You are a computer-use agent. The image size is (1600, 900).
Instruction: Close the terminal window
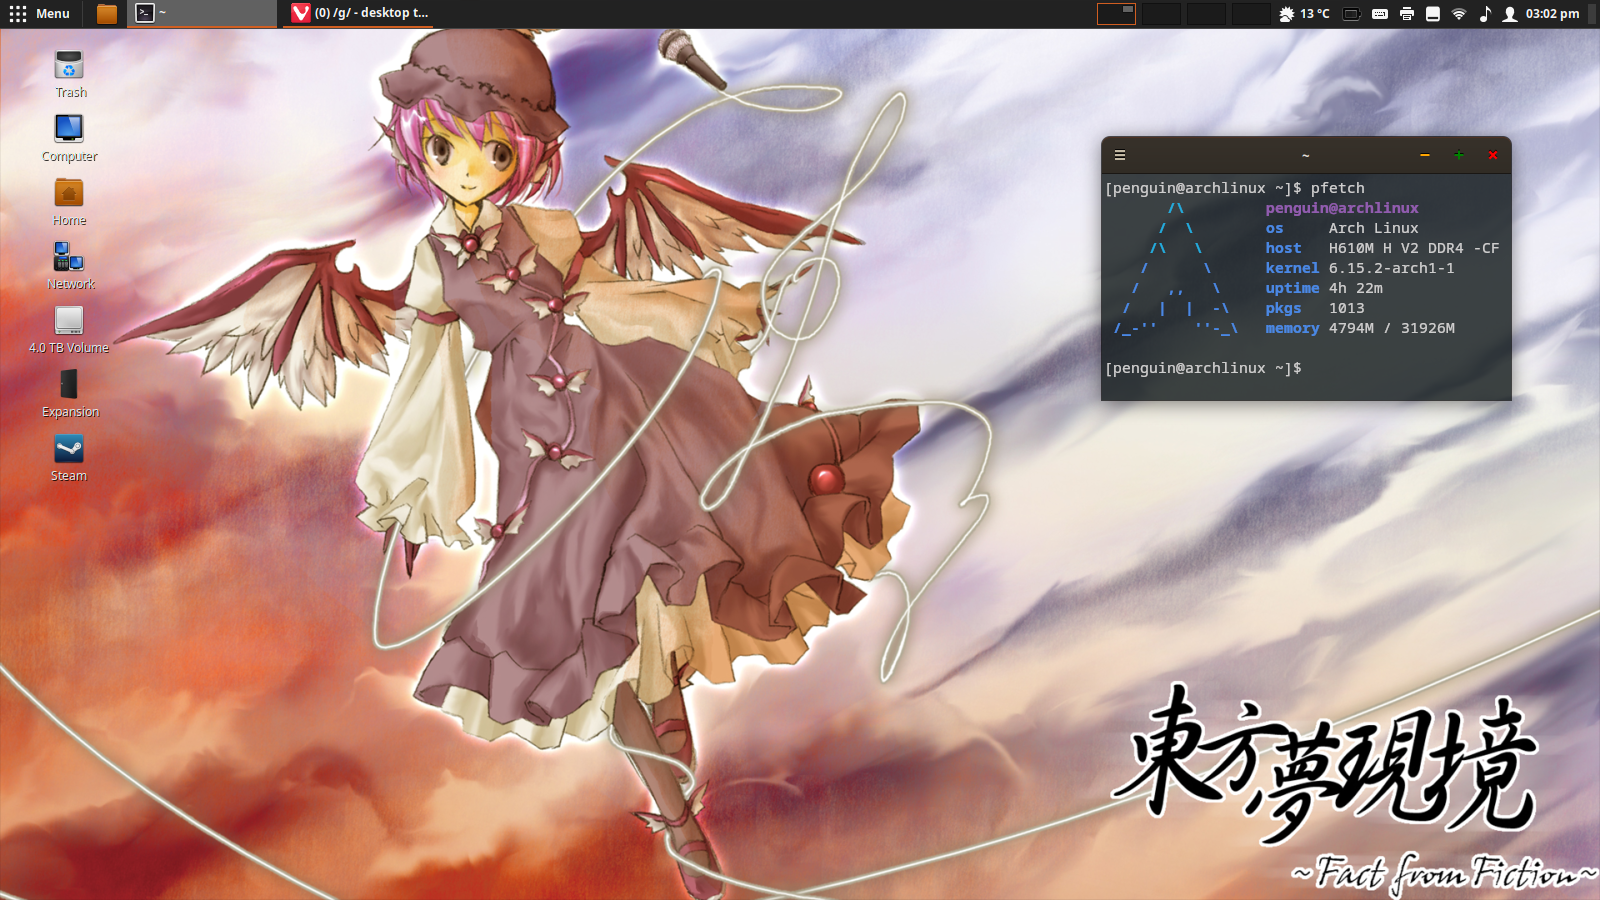(x=1493, y=155)
